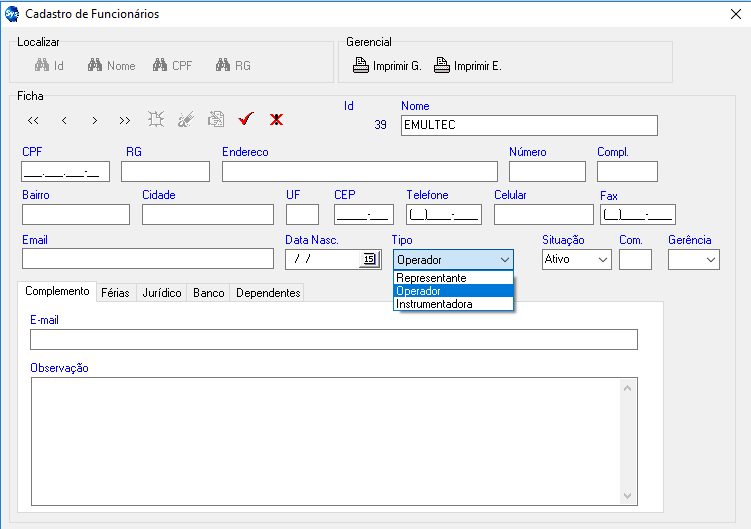This screenshot has width=751, height=529.
Task: Click the Imprimir G. print button
Action: coord(387,66)
